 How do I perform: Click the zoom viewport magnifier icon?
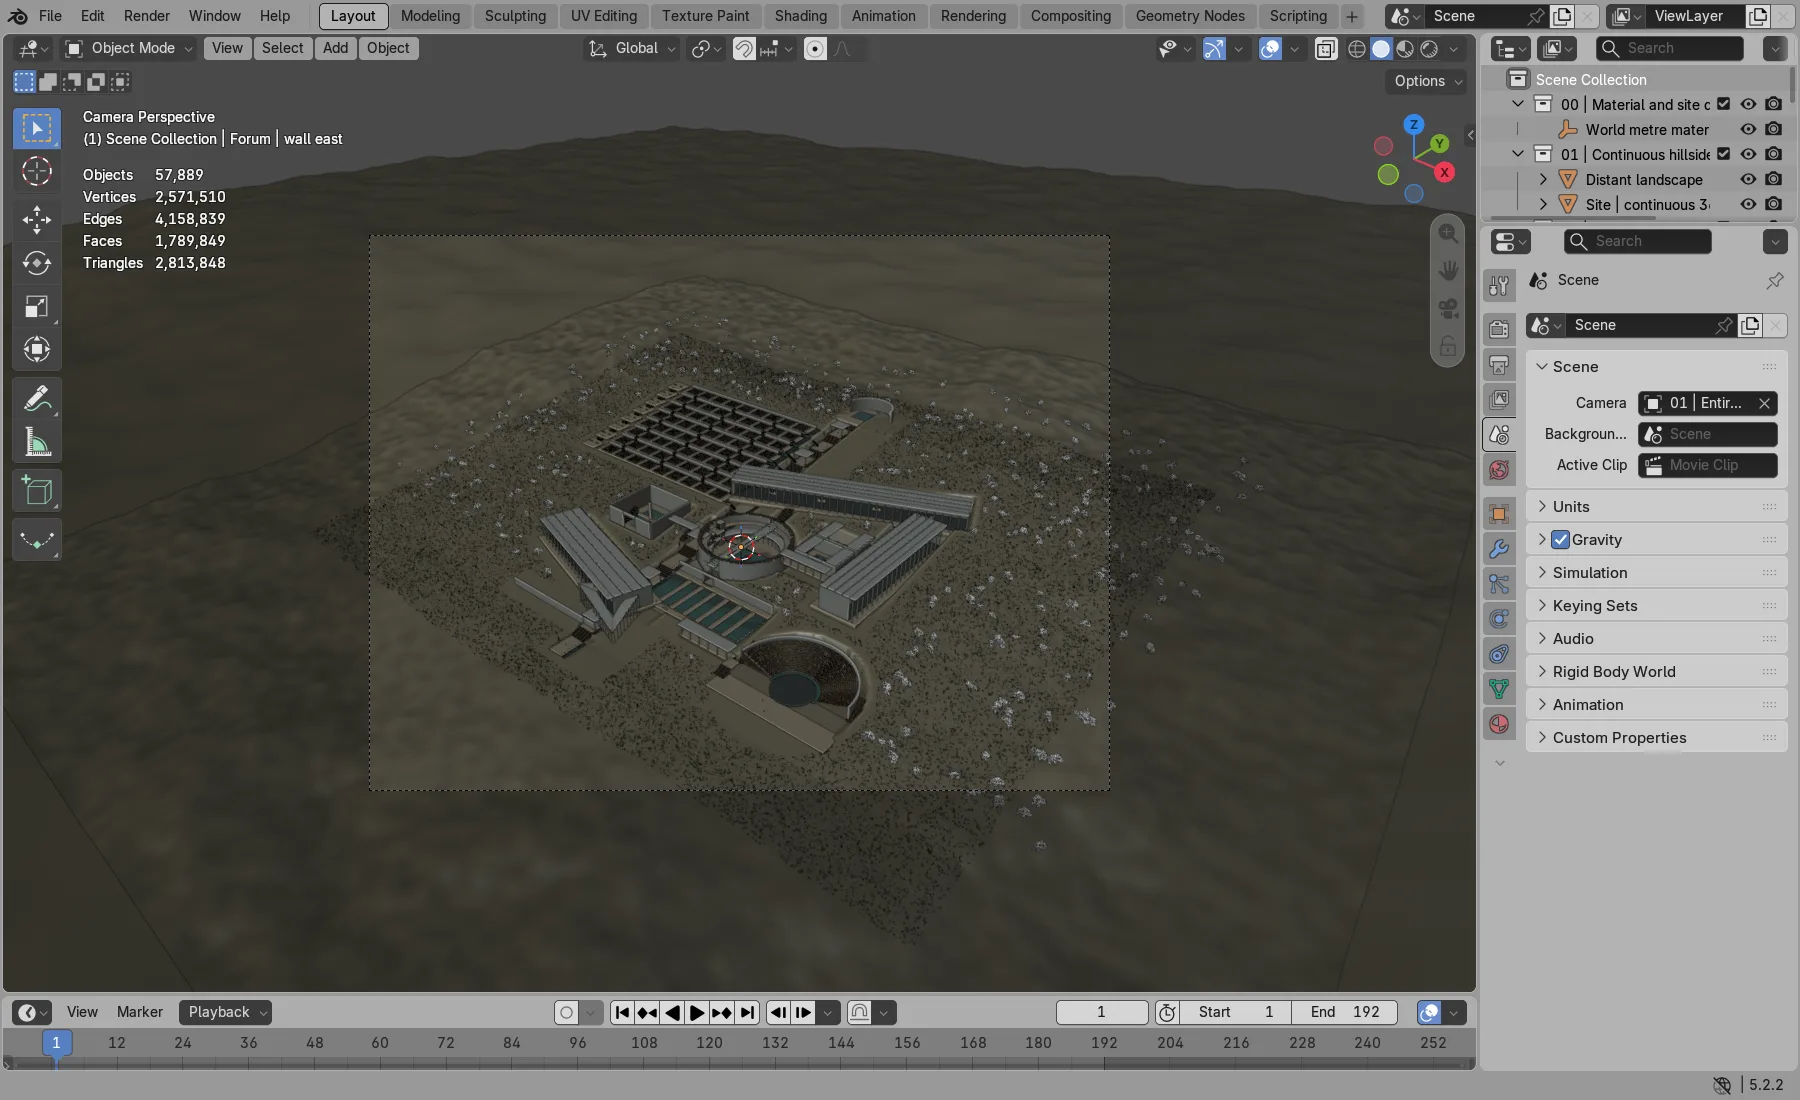[x=1448, y=233]
